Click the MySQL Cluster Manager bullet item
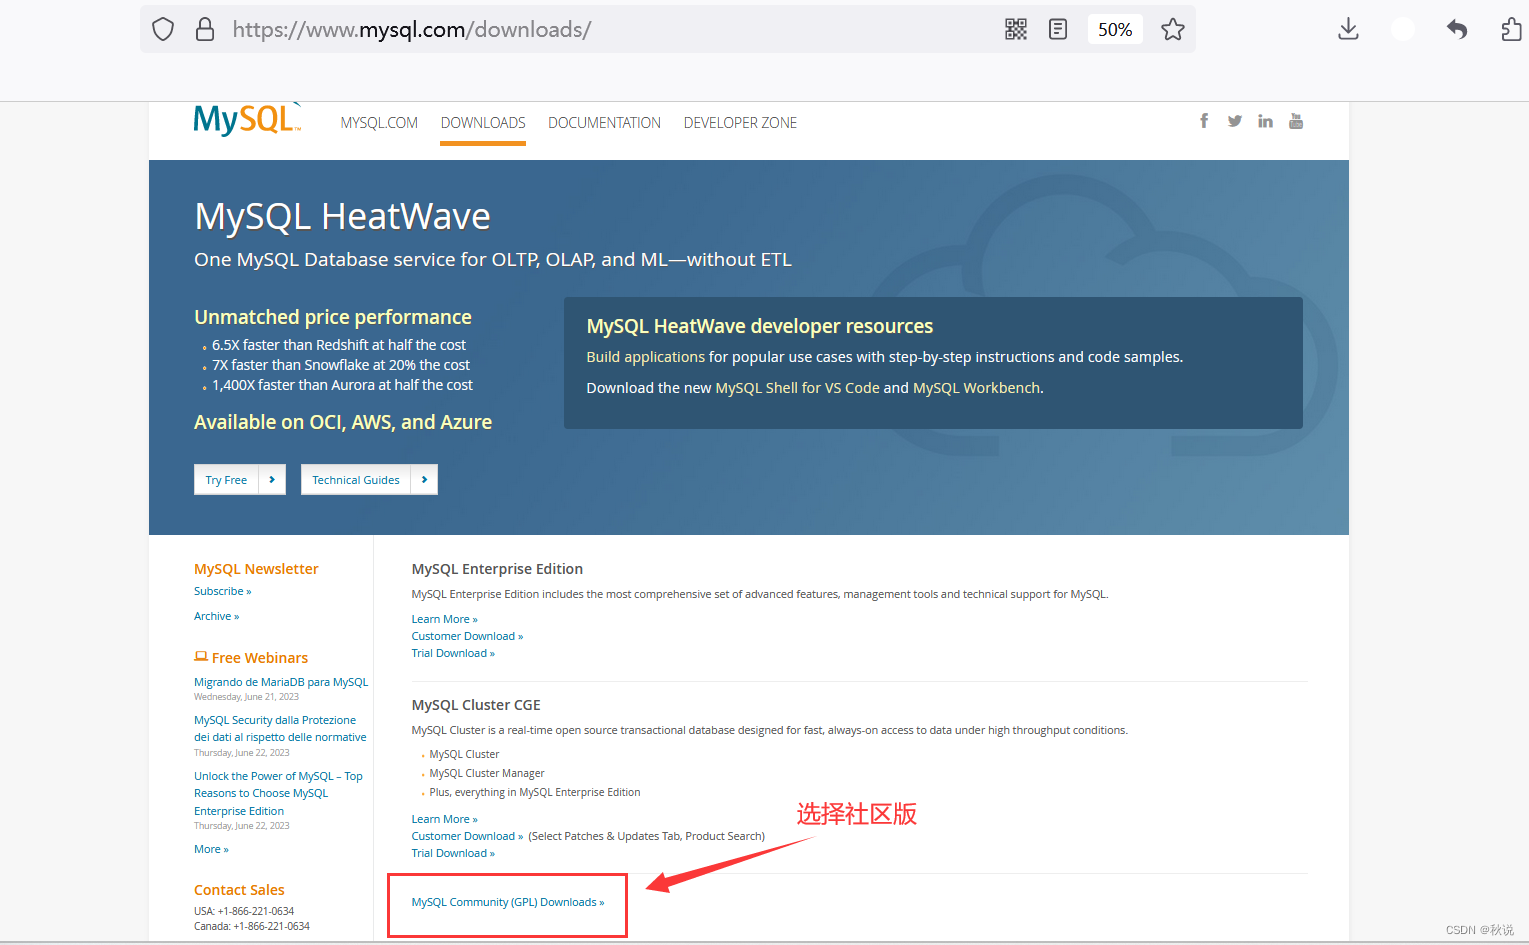 (x=487, y=773)
